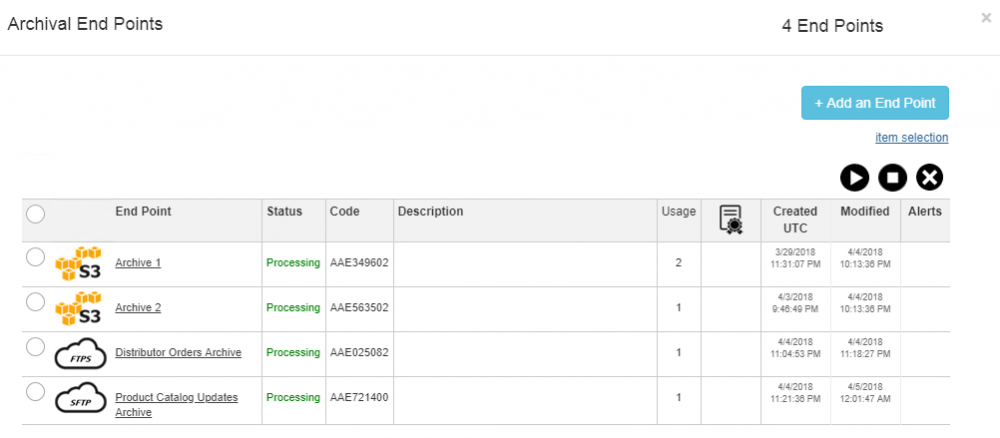Toggle the select-all radio in the table header
This screenshot has height=438, width=1000.
tap(35, 213)
